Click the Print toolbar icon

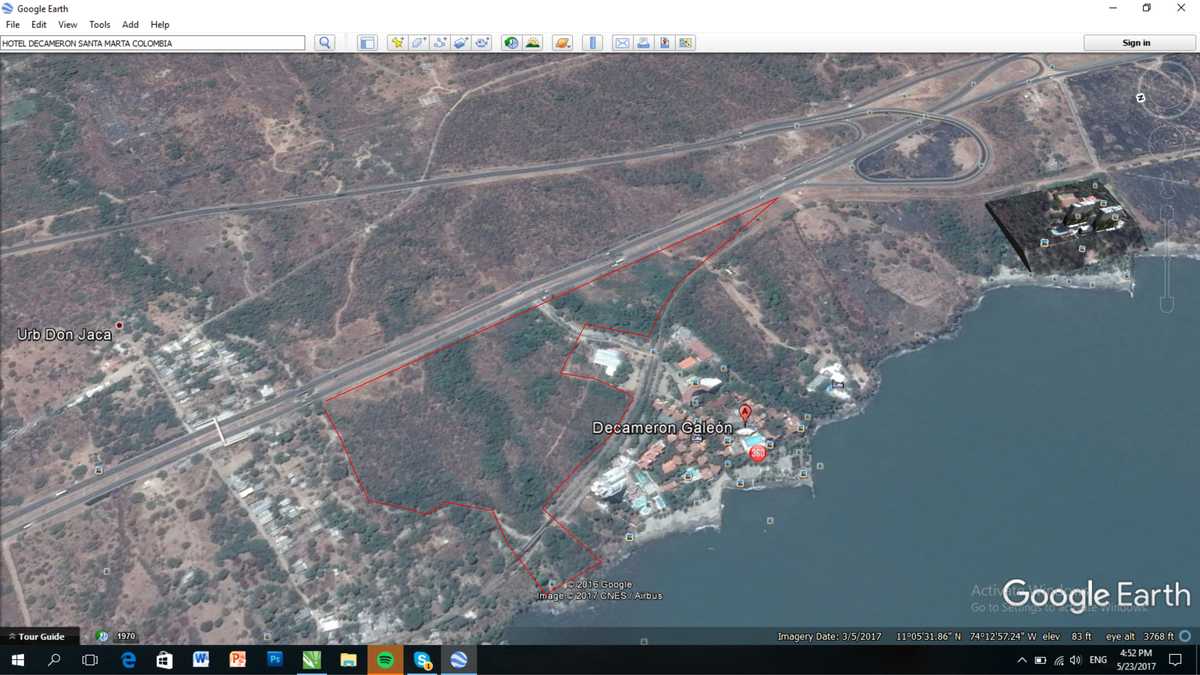(x=643, y=43)
